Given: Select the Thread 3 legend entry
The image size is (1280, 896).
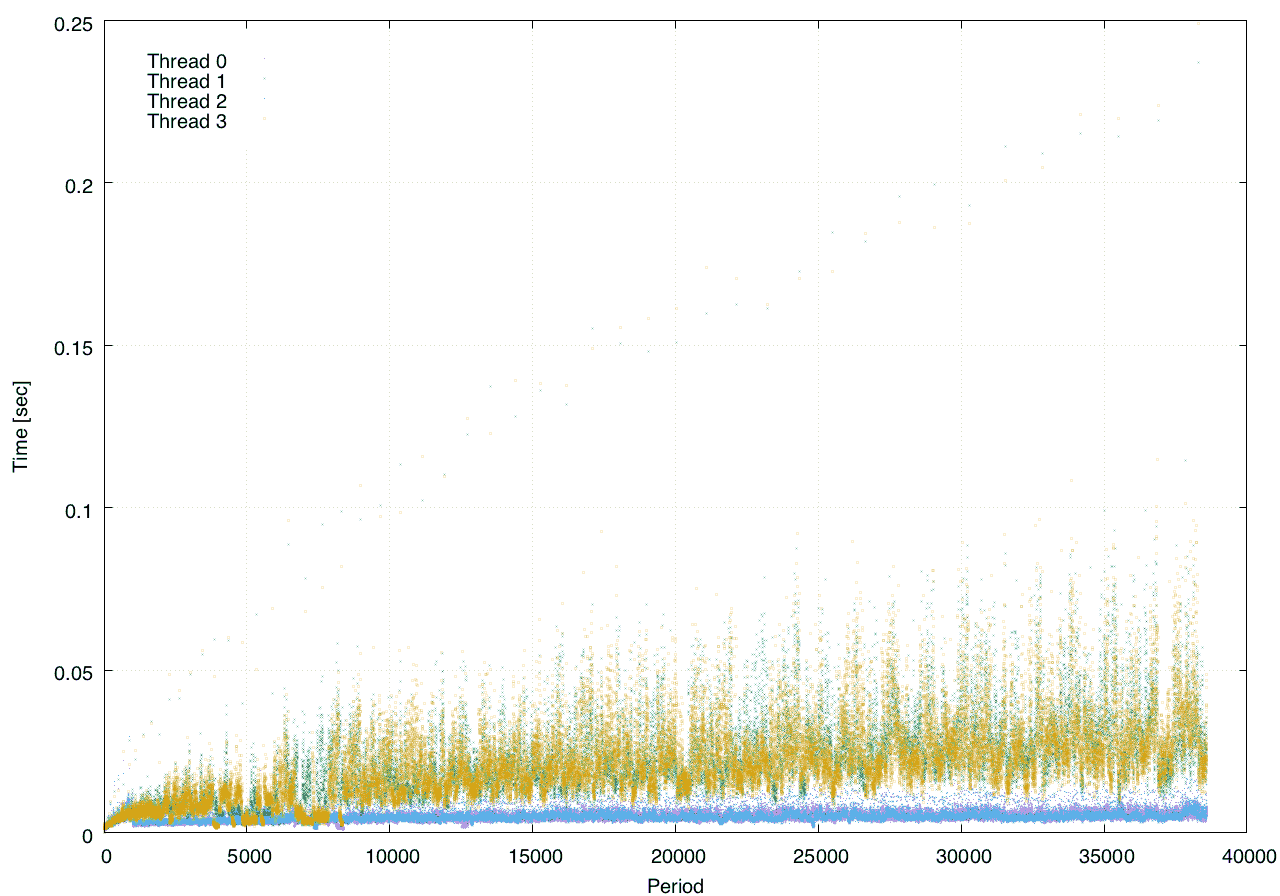Looking at the screenshot, I should pos(187,122).
